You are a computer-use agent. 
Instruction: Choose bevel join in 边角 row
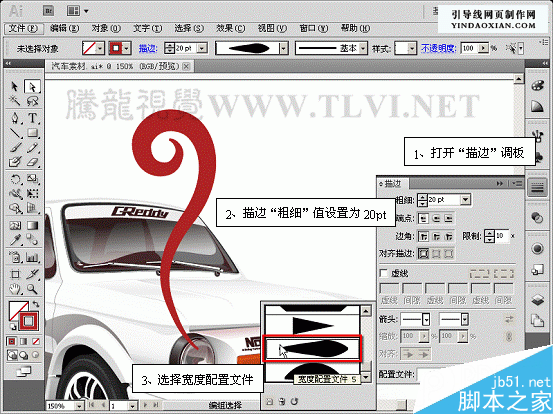click(x=449, y=236)
